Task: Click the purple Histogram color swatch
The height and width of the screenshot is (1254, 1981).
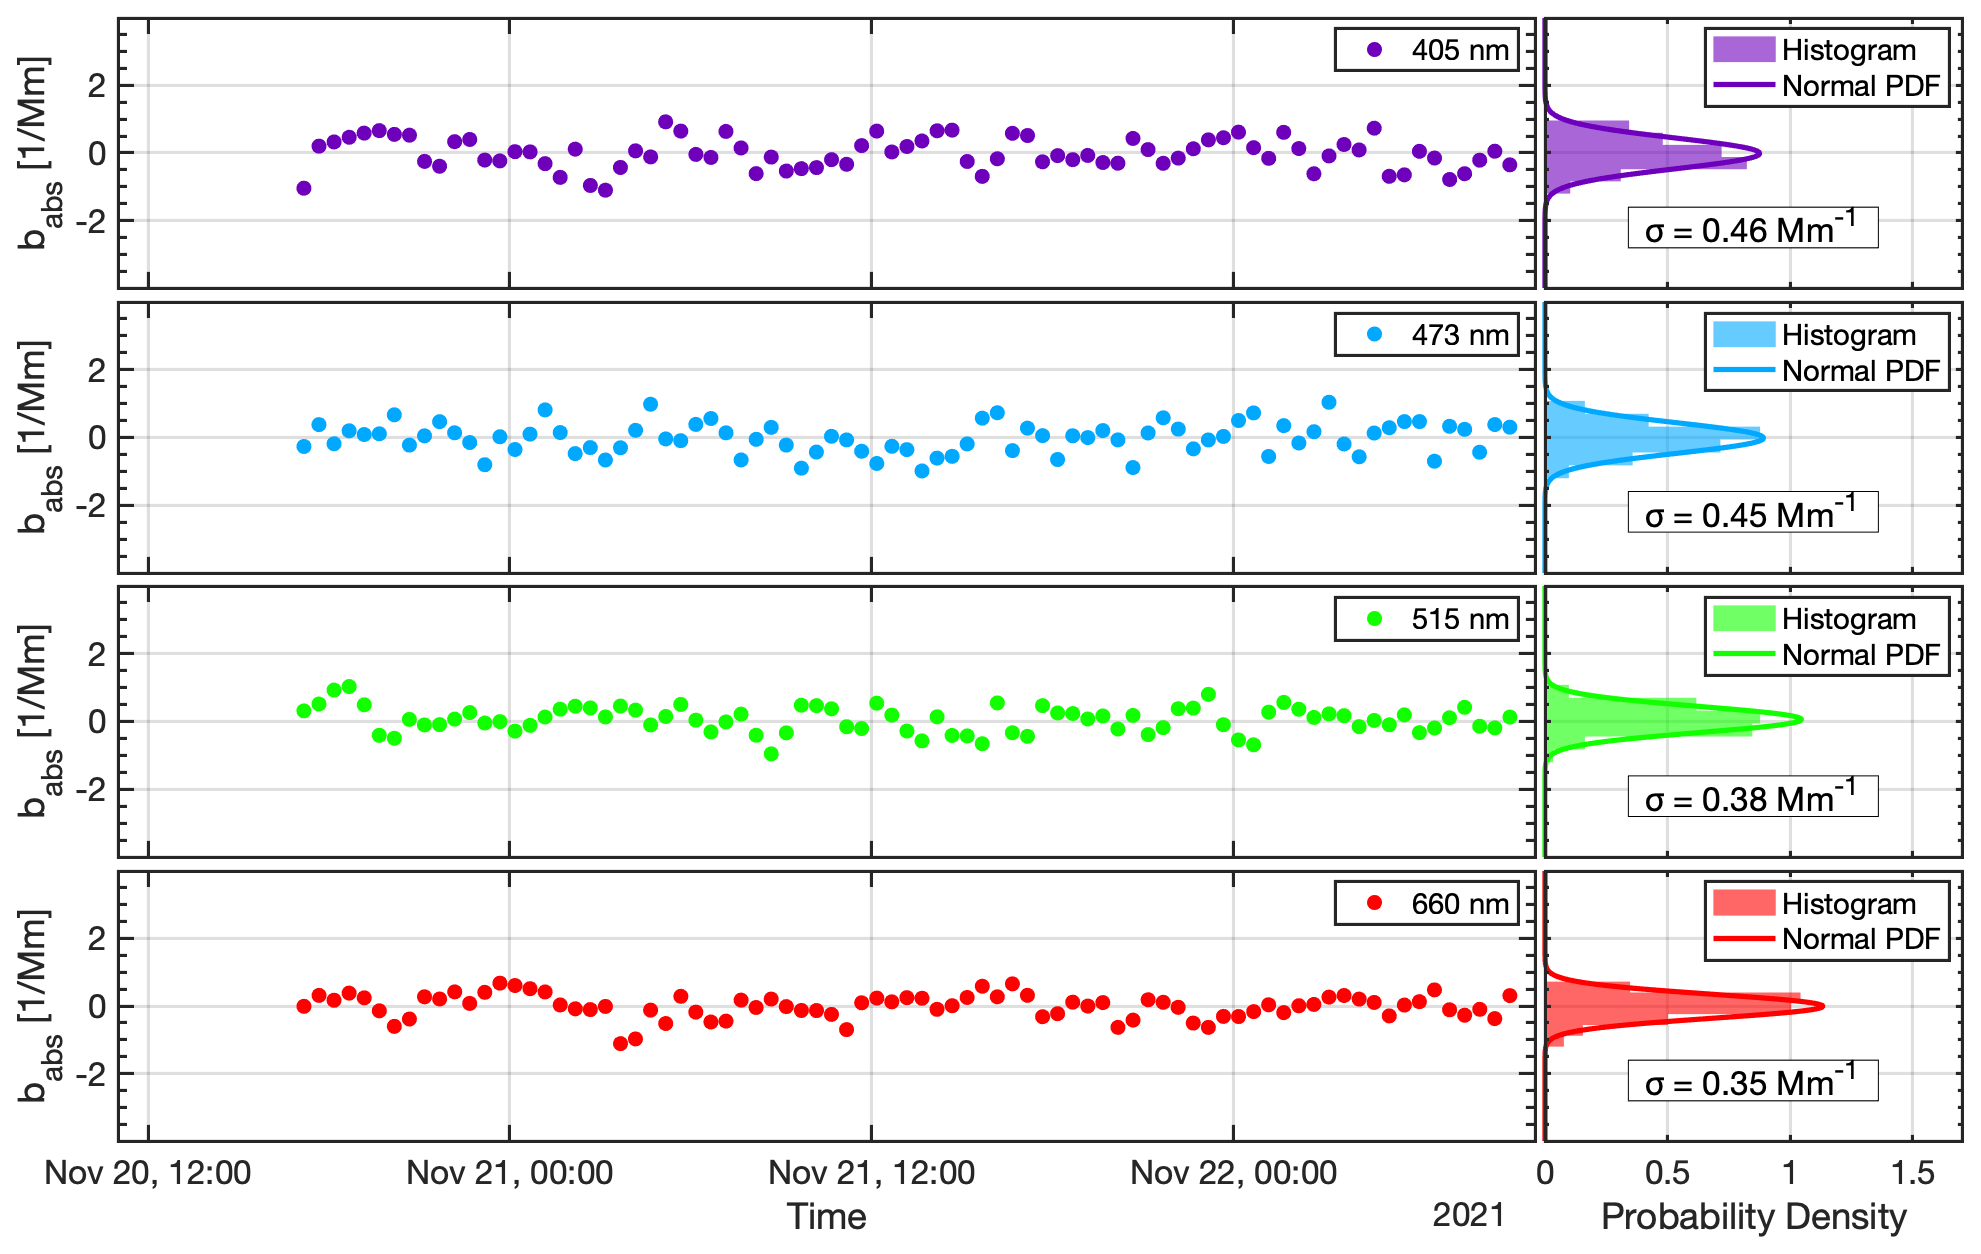Action: (1743, 49)
